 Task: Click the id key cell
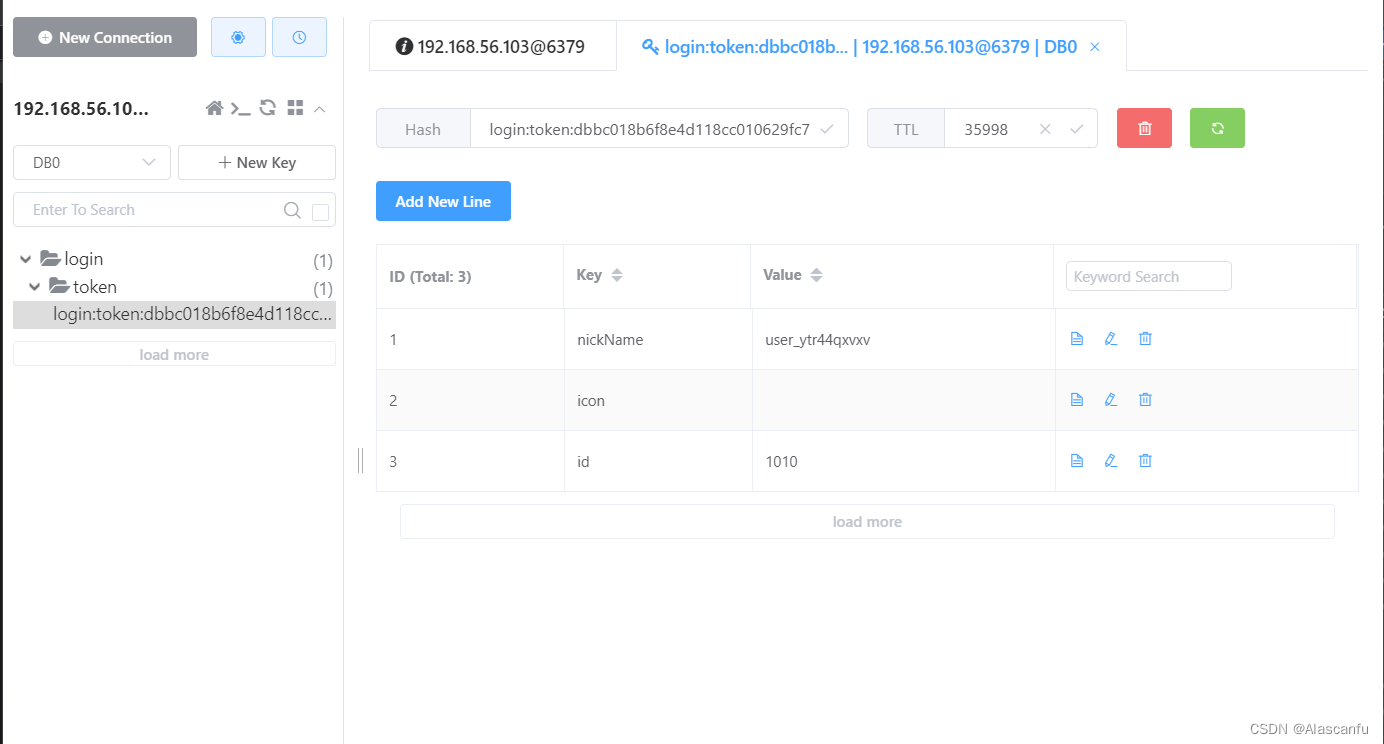[658, 461]
